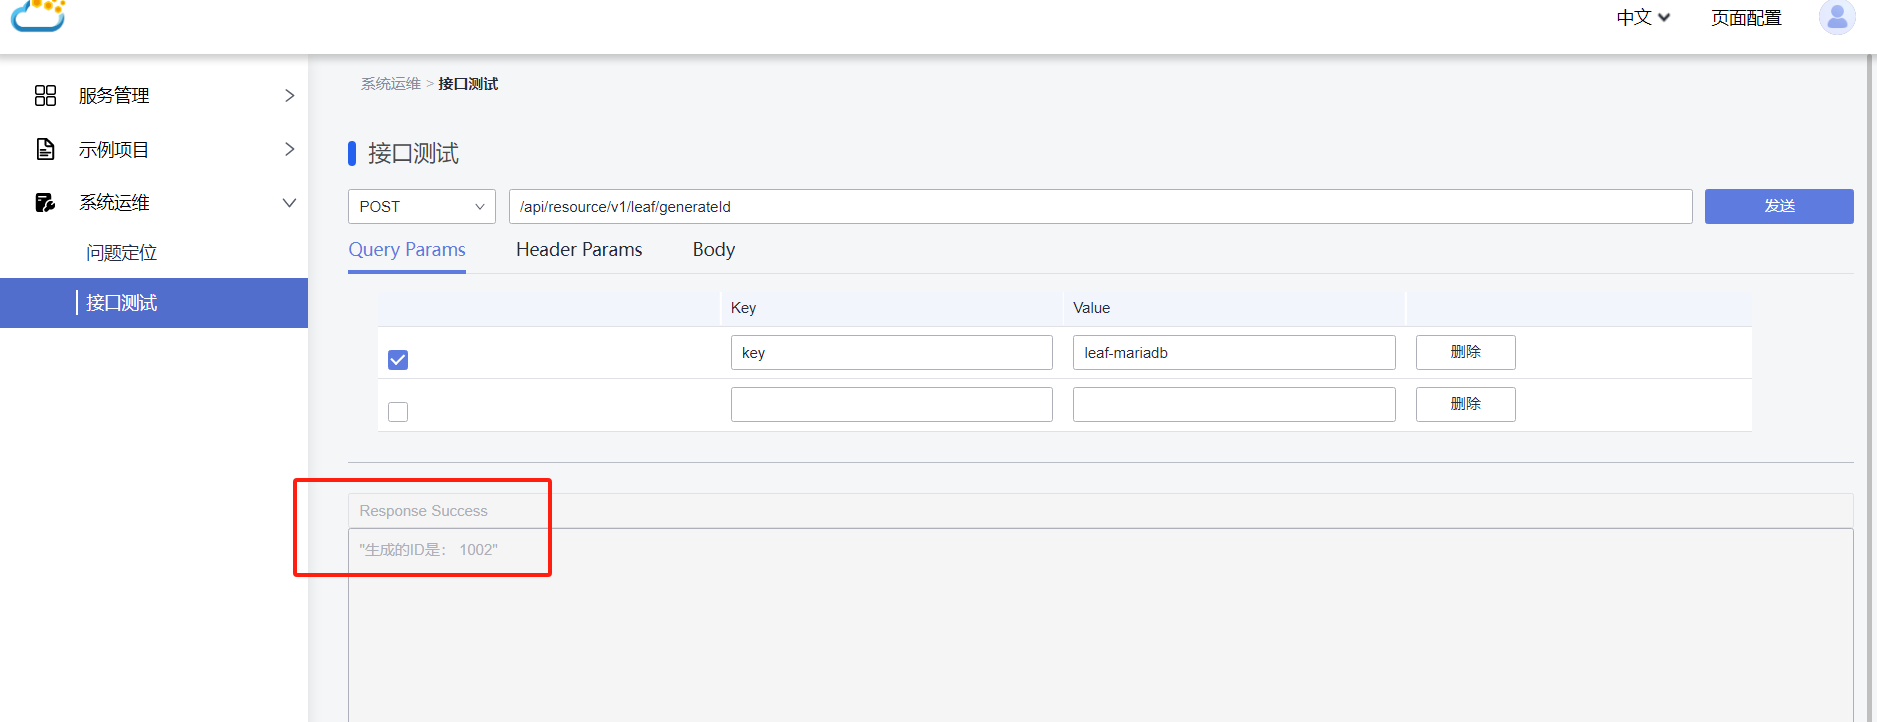Click the 系统运维 edit icon
The height and width of the screenshot is (722, 1877).
(x=45, y=203)
